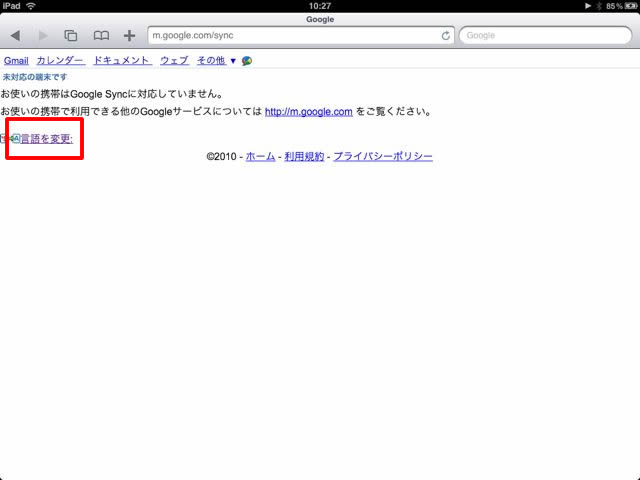Open the ウェブ link
This screenshot has height=480, width=640.
pyautogui.click(x=174, y=61)
